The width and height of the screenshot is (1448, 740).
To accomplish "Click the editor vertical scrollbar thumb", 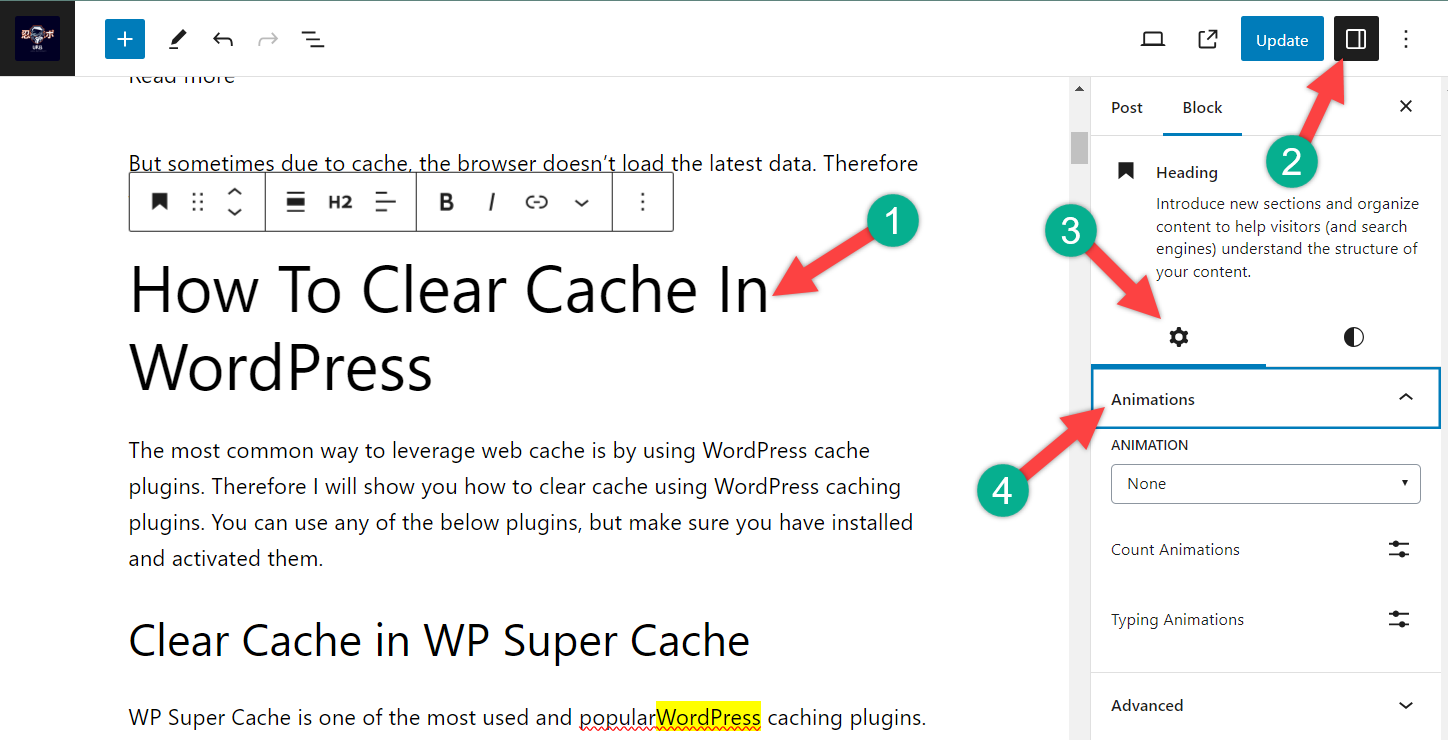I will point(1079,147).
